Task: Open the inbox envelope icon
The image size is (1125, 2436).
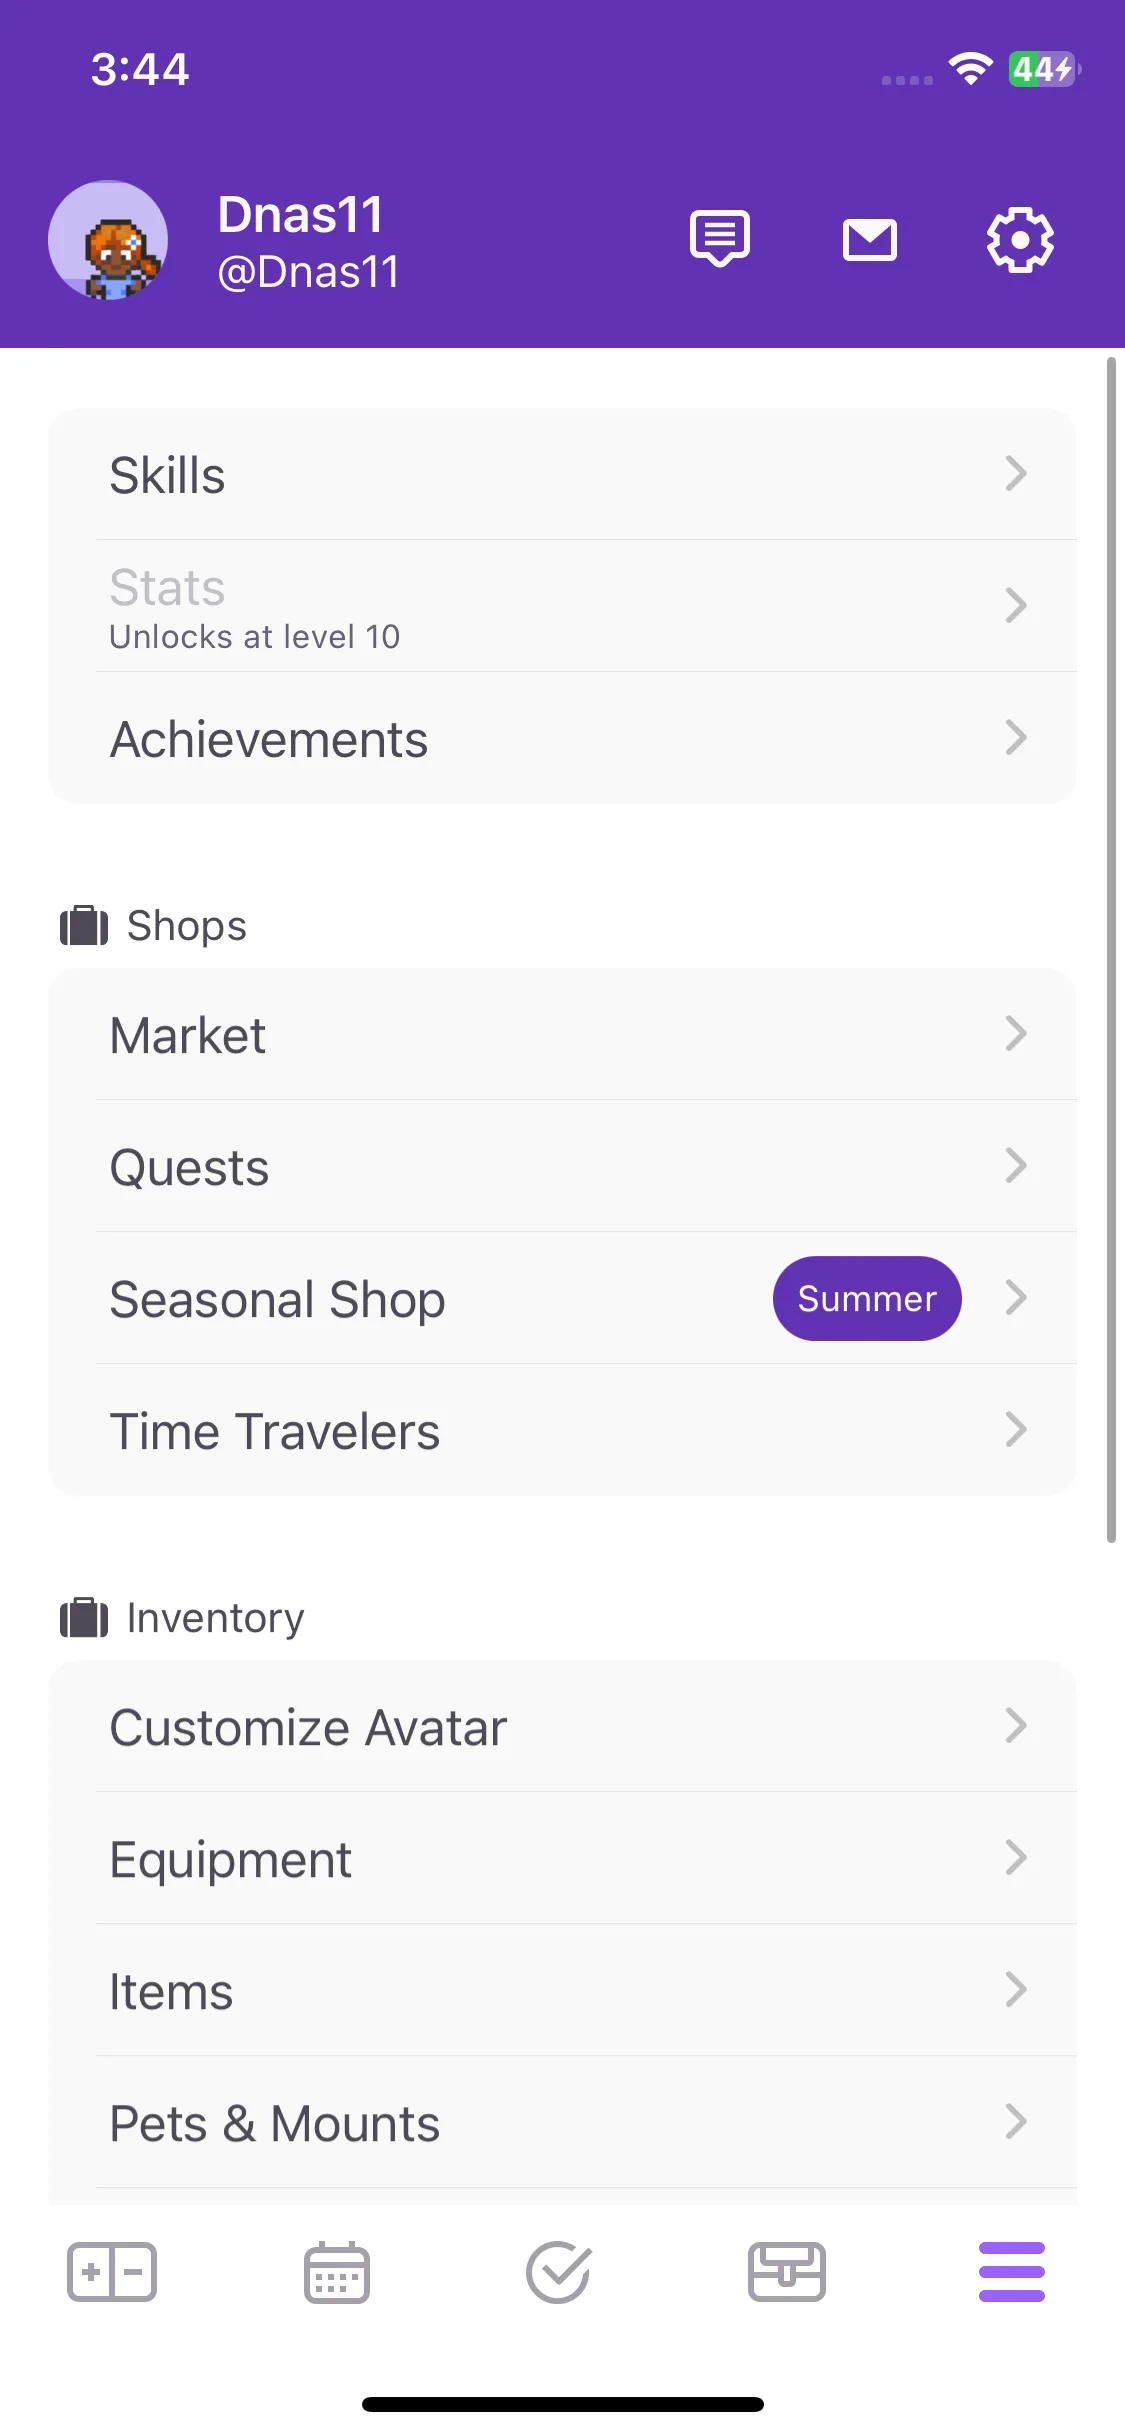Action: (870, 240)
